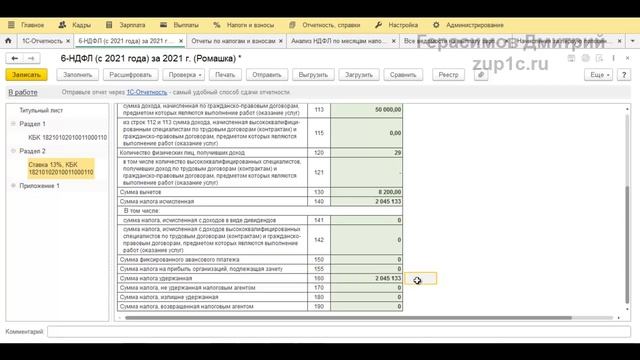Screen dimensions: 640x360
Task: Click the line 190 value cell
Action: (366, 306)
